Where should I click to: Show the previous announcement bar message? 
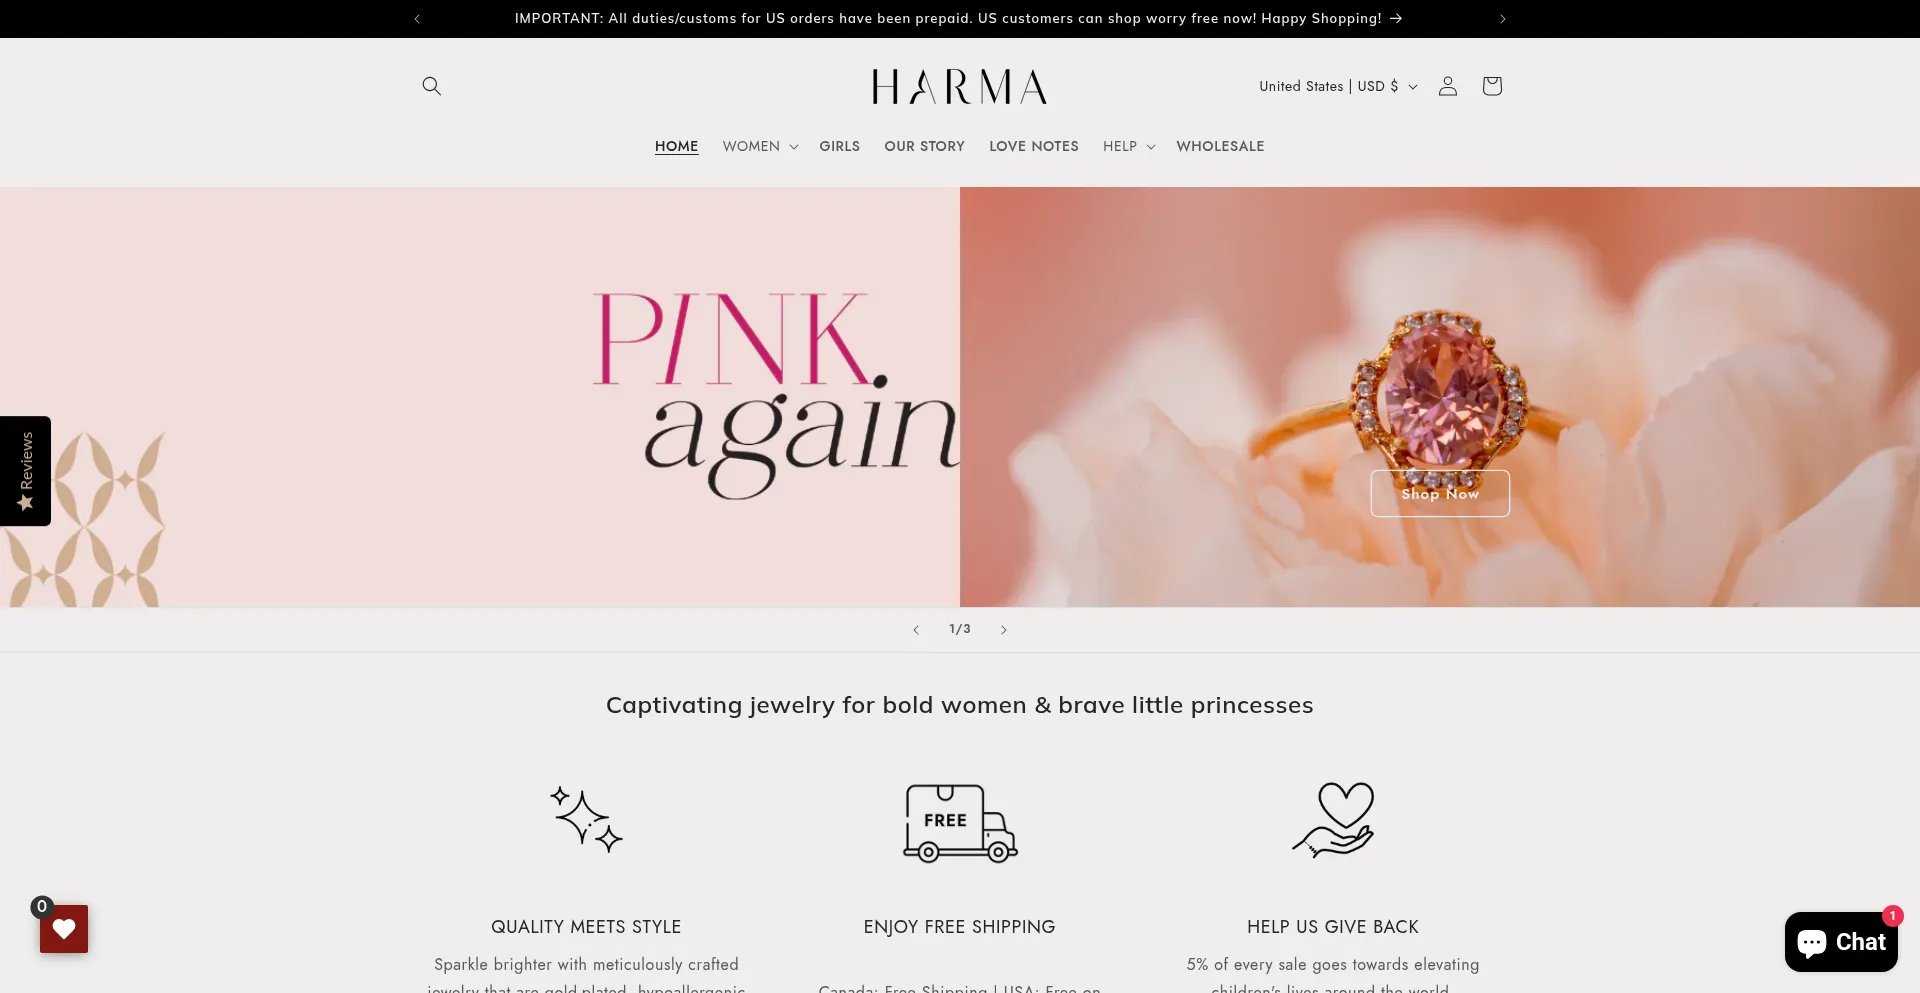click(417, 19)
